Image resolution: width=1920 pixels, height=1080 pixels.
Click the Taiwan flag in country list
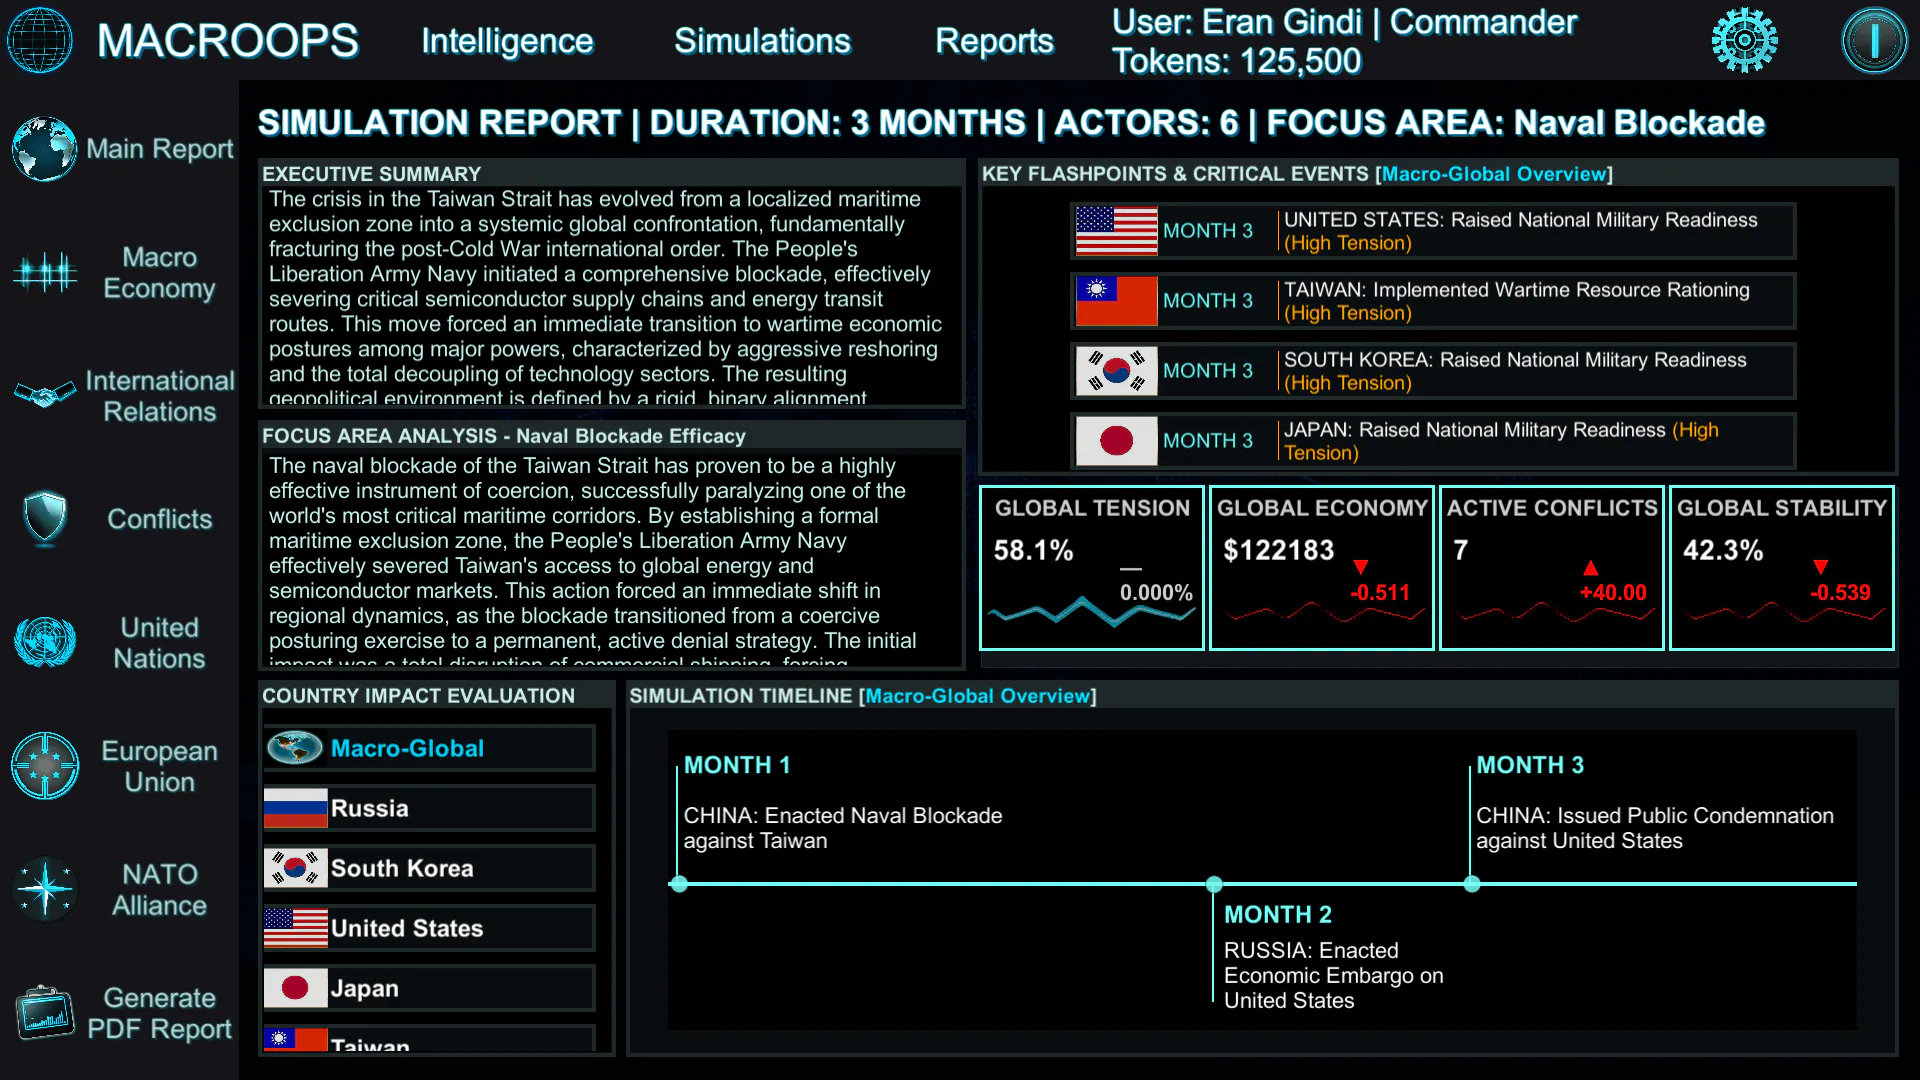click(x=295, y=1039)
